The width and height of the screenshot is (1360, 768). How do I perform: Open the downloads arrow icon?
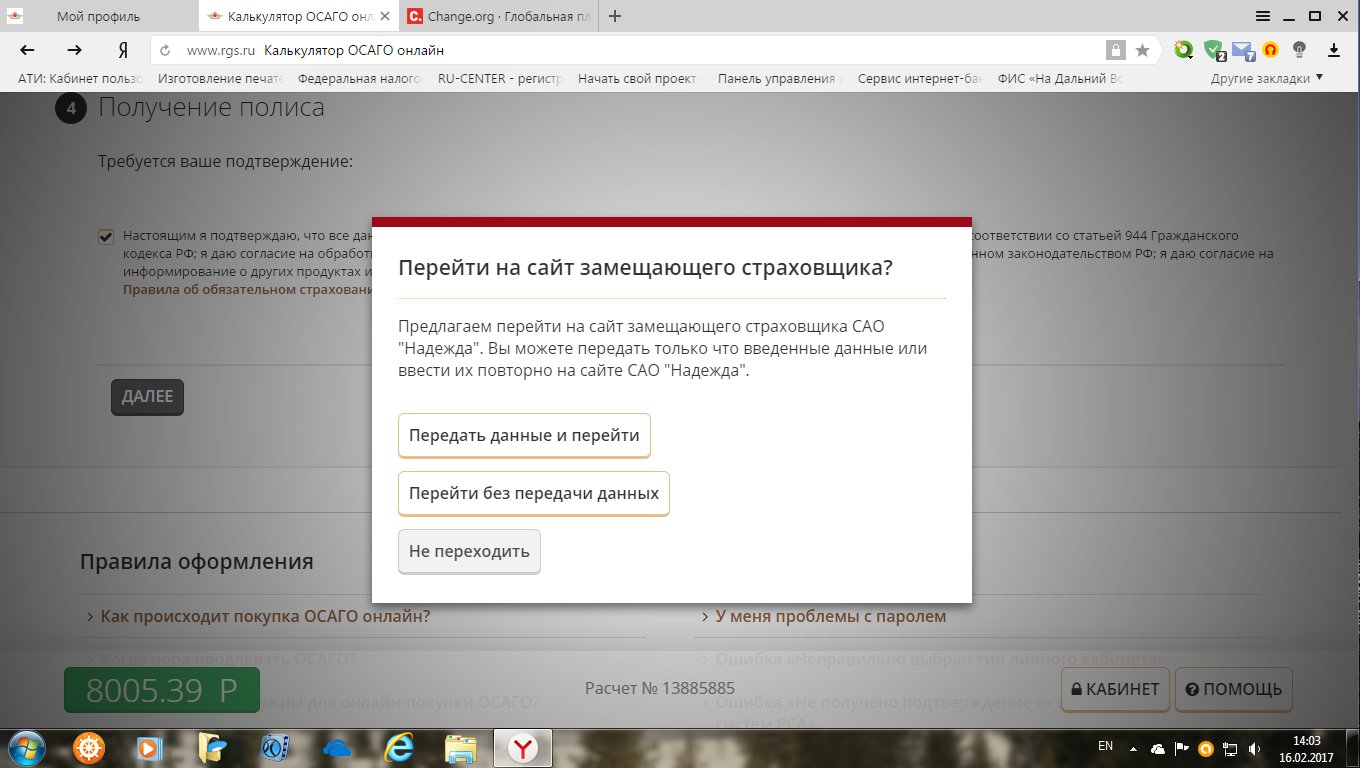(1333, 50)
